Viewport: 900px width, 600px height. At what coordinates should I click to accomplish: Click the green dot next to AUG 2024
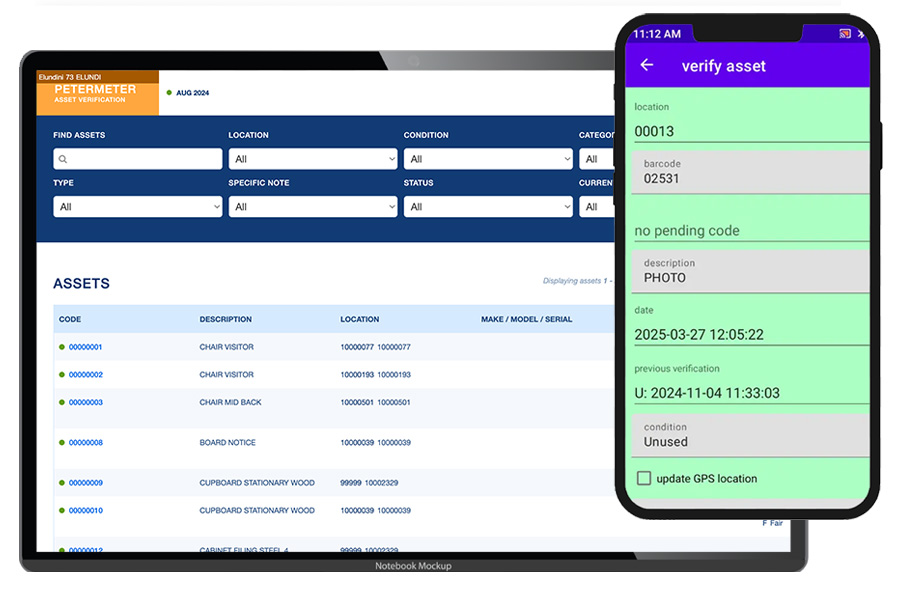[x=170, y=93]
